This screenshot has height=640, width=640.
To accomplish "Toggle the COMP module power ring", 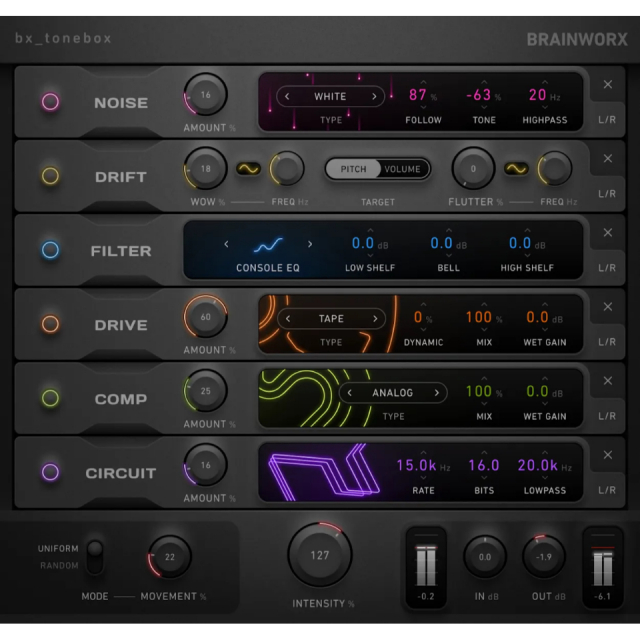I will 51,398.
